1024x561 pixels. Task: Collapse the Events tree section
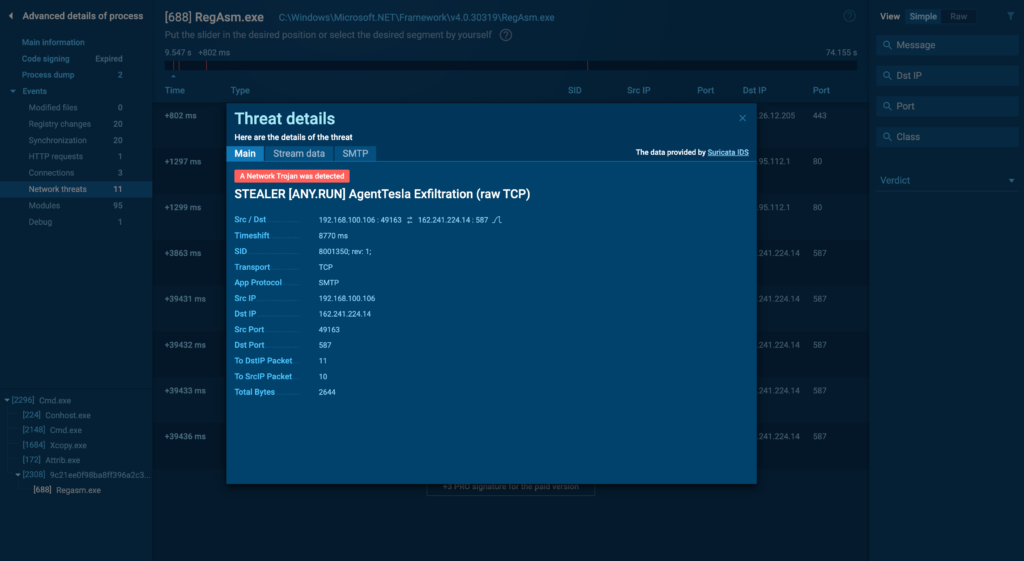pos(13,91)
